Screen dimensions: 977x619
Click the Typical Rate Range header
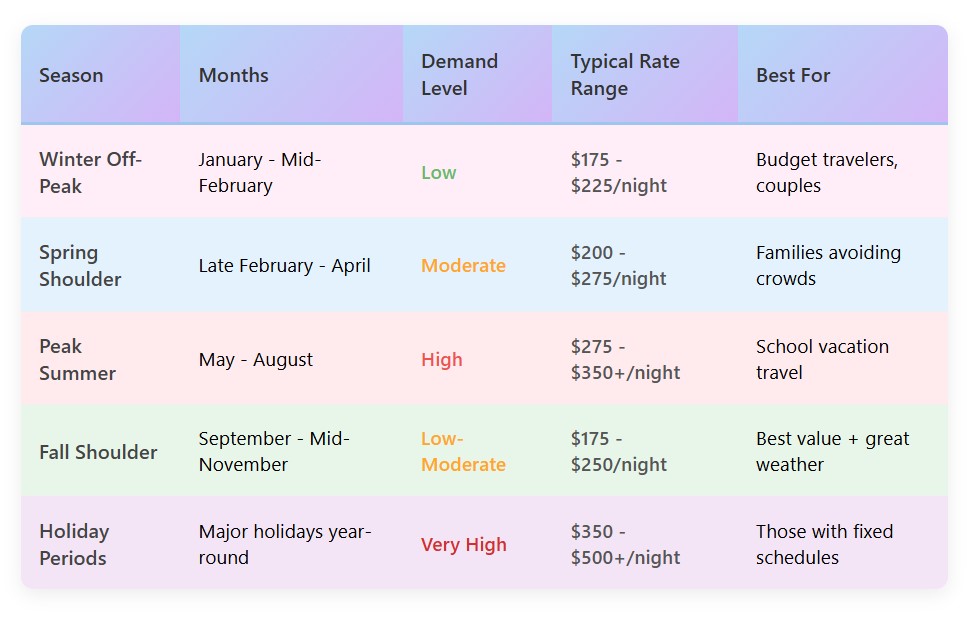[625, 75]
